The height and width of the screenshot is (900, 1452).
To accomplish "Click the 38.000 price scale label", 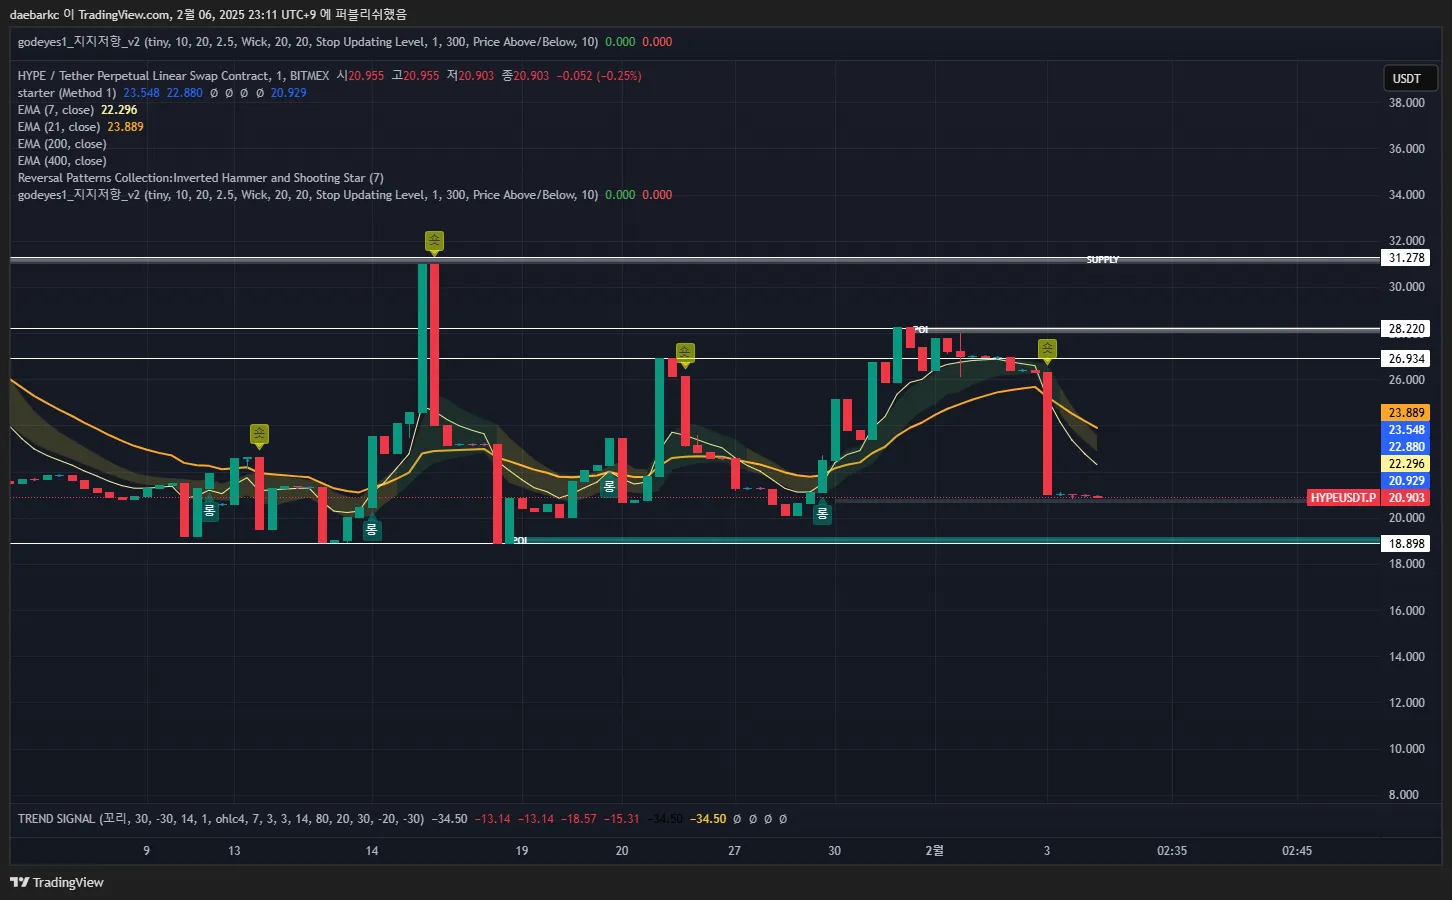I will pos(1406,103).
